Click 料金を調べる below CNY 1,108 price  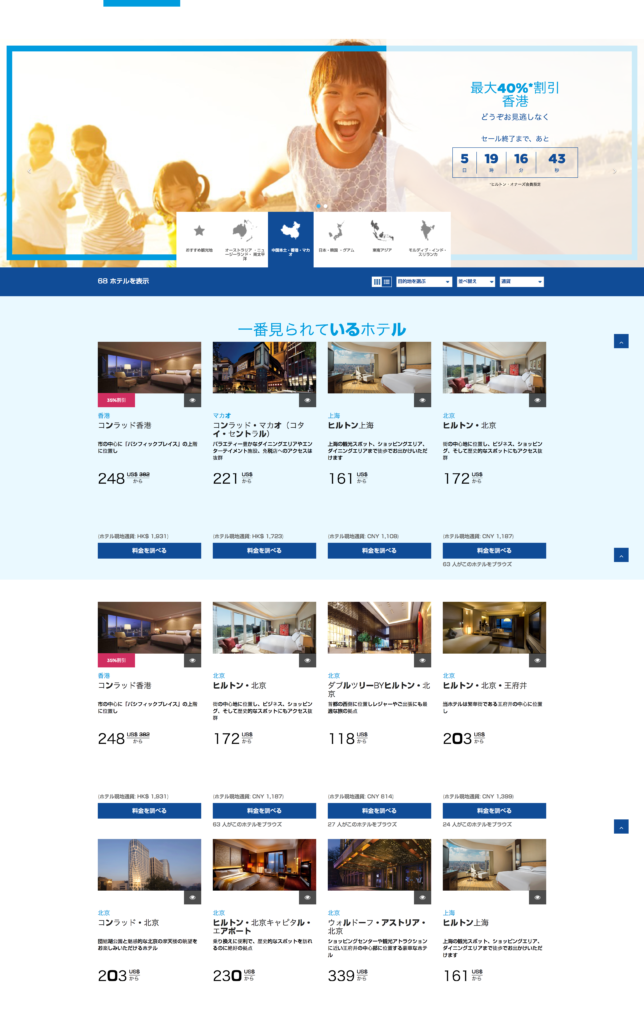pos(379,551)
